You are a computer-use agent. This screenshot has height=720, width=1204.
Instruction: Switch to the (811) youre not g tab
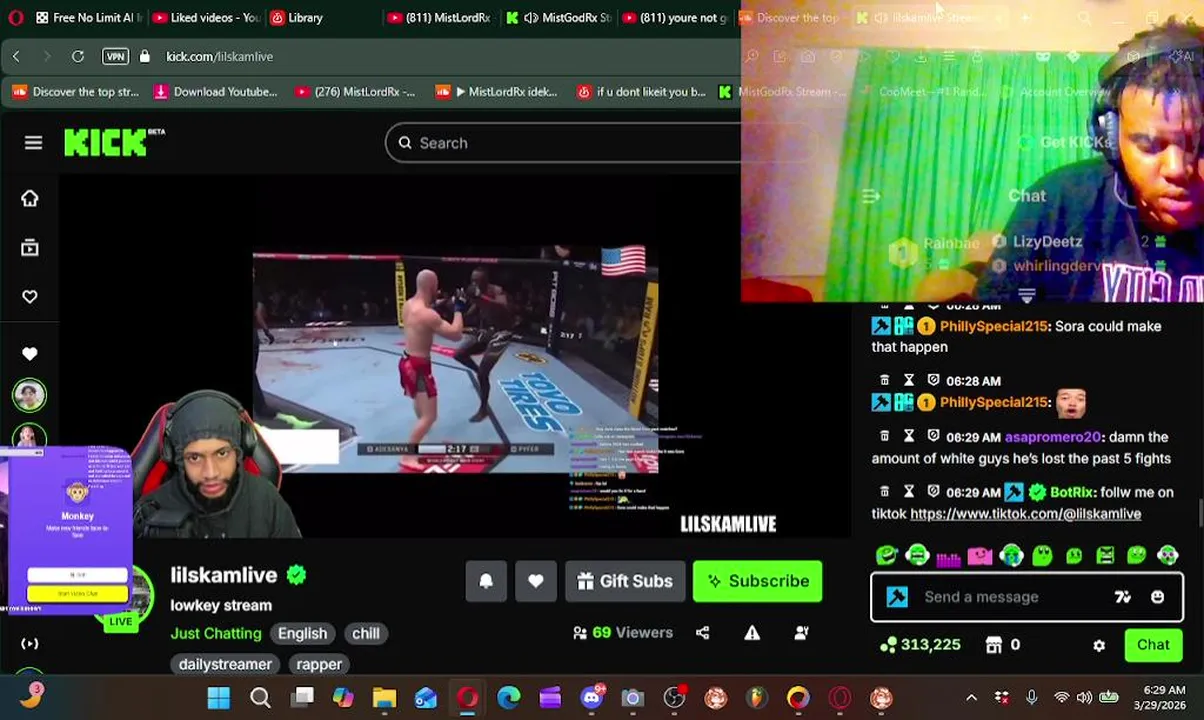point(674,17)
